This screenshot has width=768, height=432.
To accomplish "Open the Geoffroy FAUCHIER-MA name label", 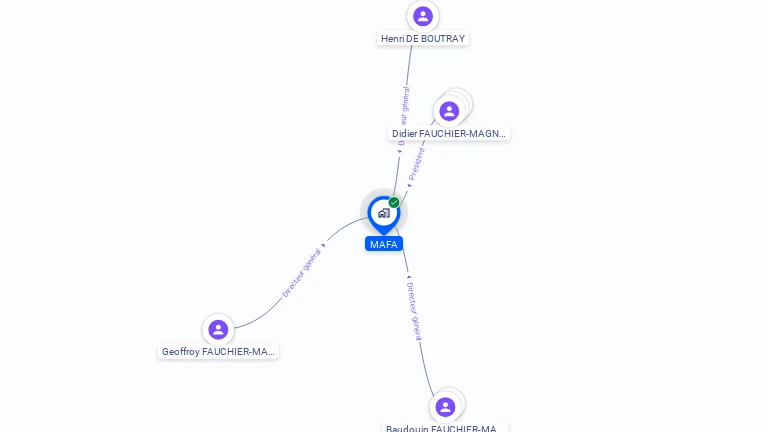I will (x=218, y=352).
